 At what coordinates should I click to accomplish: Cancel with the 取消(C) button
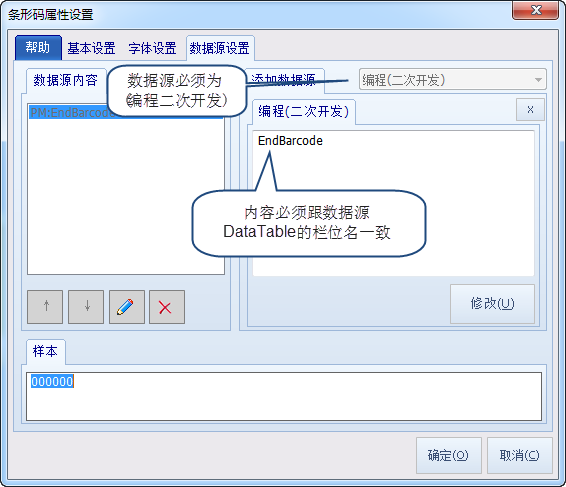(520, 456)
